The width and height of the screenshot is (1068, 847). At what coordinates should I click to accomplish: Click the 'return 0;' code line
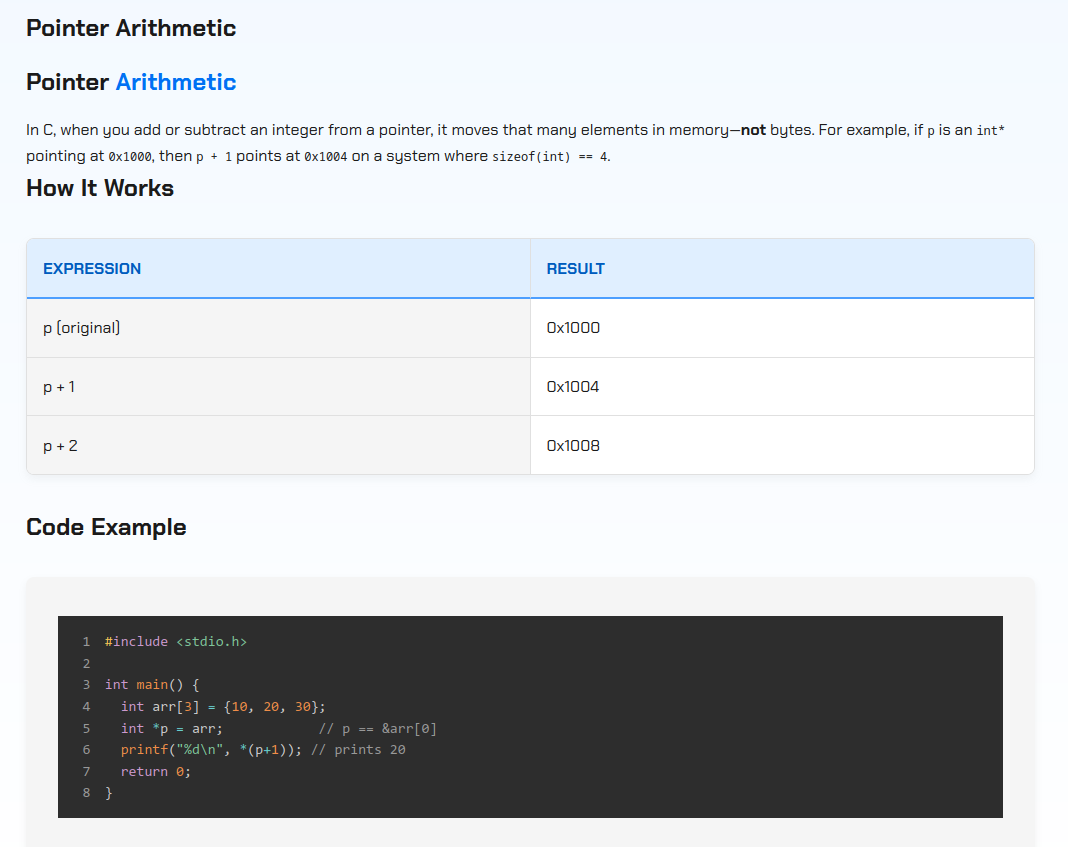[156, 771]
